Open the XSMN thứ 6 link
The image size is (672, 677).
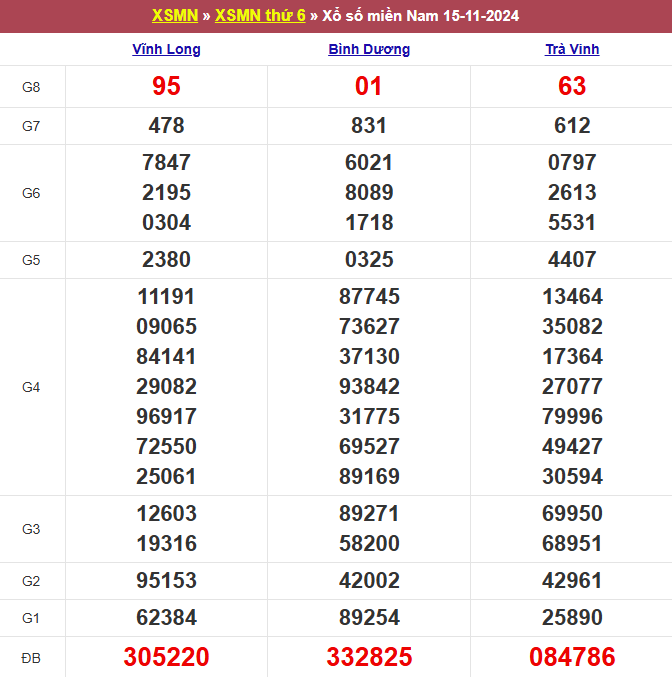click(260, 16)
